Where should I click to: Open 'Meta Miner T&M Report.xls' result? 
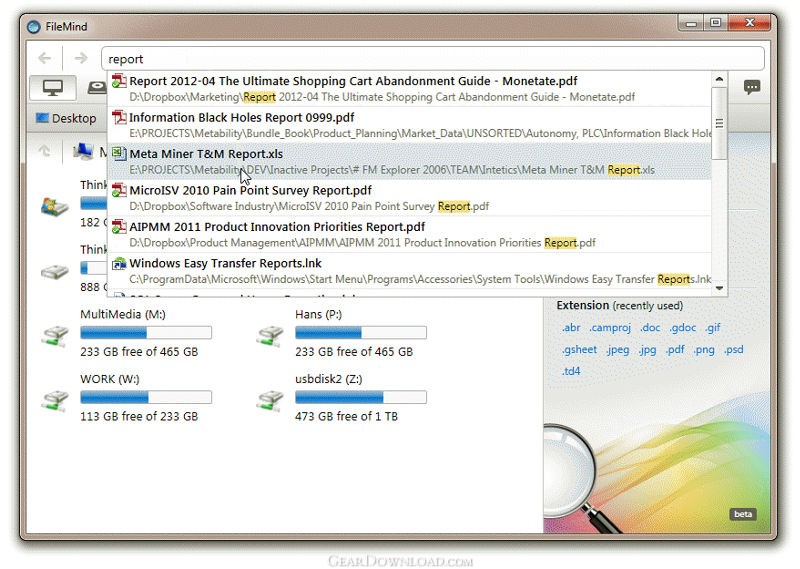(409, 161)
